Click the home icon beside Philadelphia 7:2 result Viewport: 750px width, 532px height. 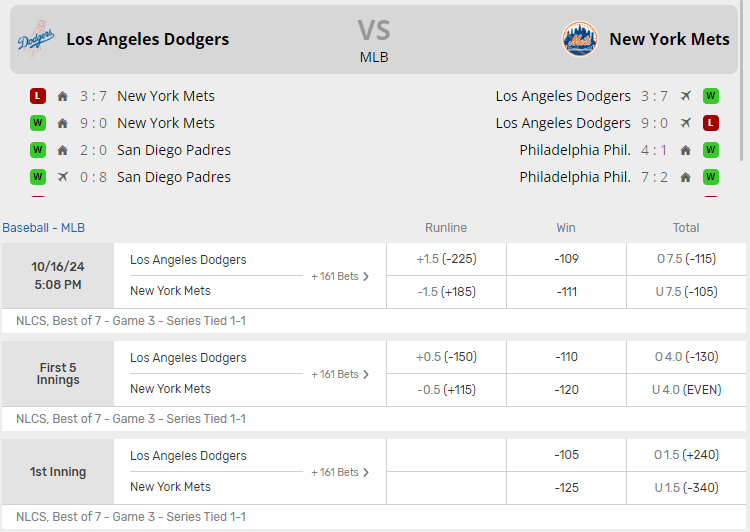[x=686, y=177]
